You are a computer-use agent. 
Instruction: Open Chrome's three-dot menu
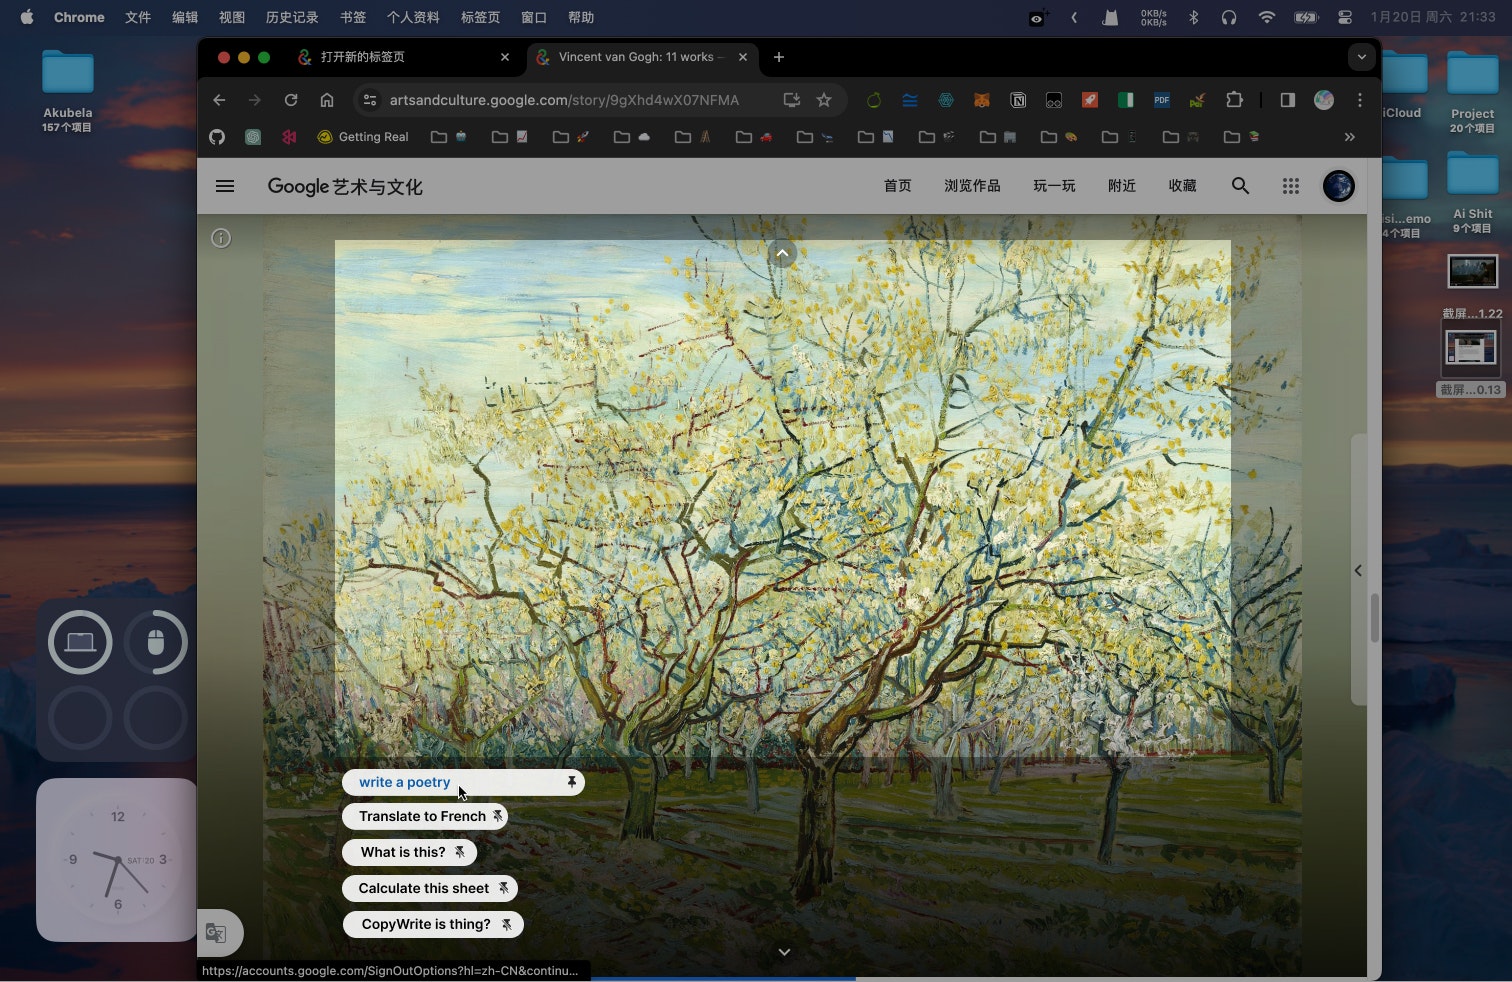click(x=1360, y=100)
